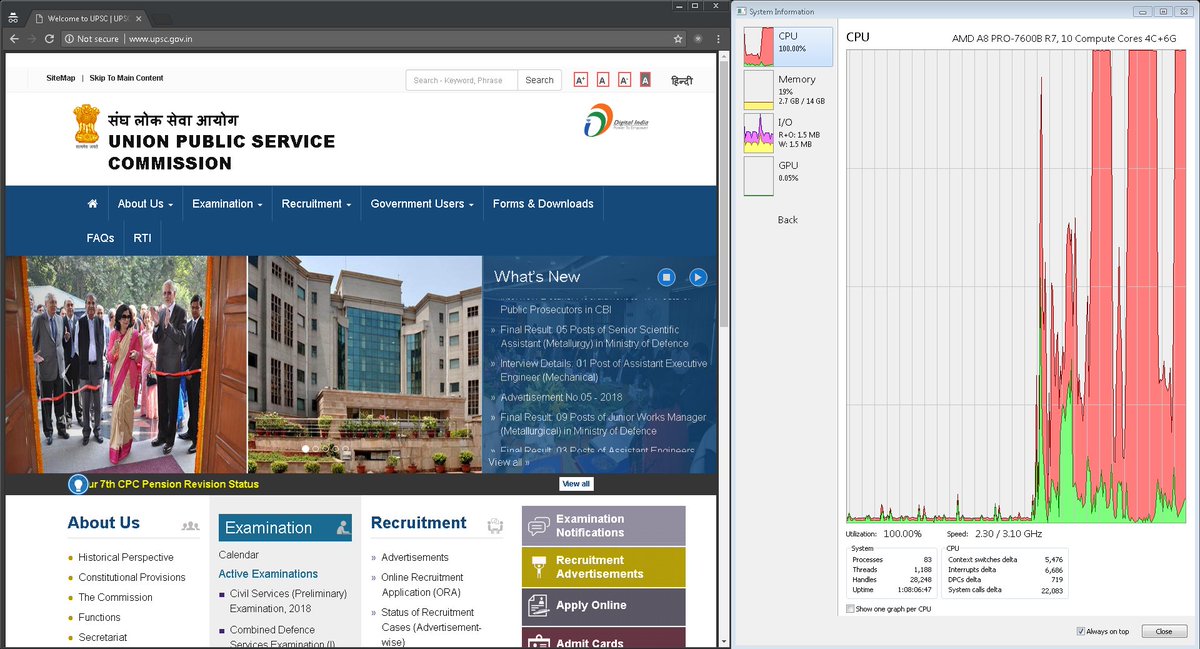Open Constitutional Provisions link
This screenshot has height=649, width=1200.
coord(132,577)
